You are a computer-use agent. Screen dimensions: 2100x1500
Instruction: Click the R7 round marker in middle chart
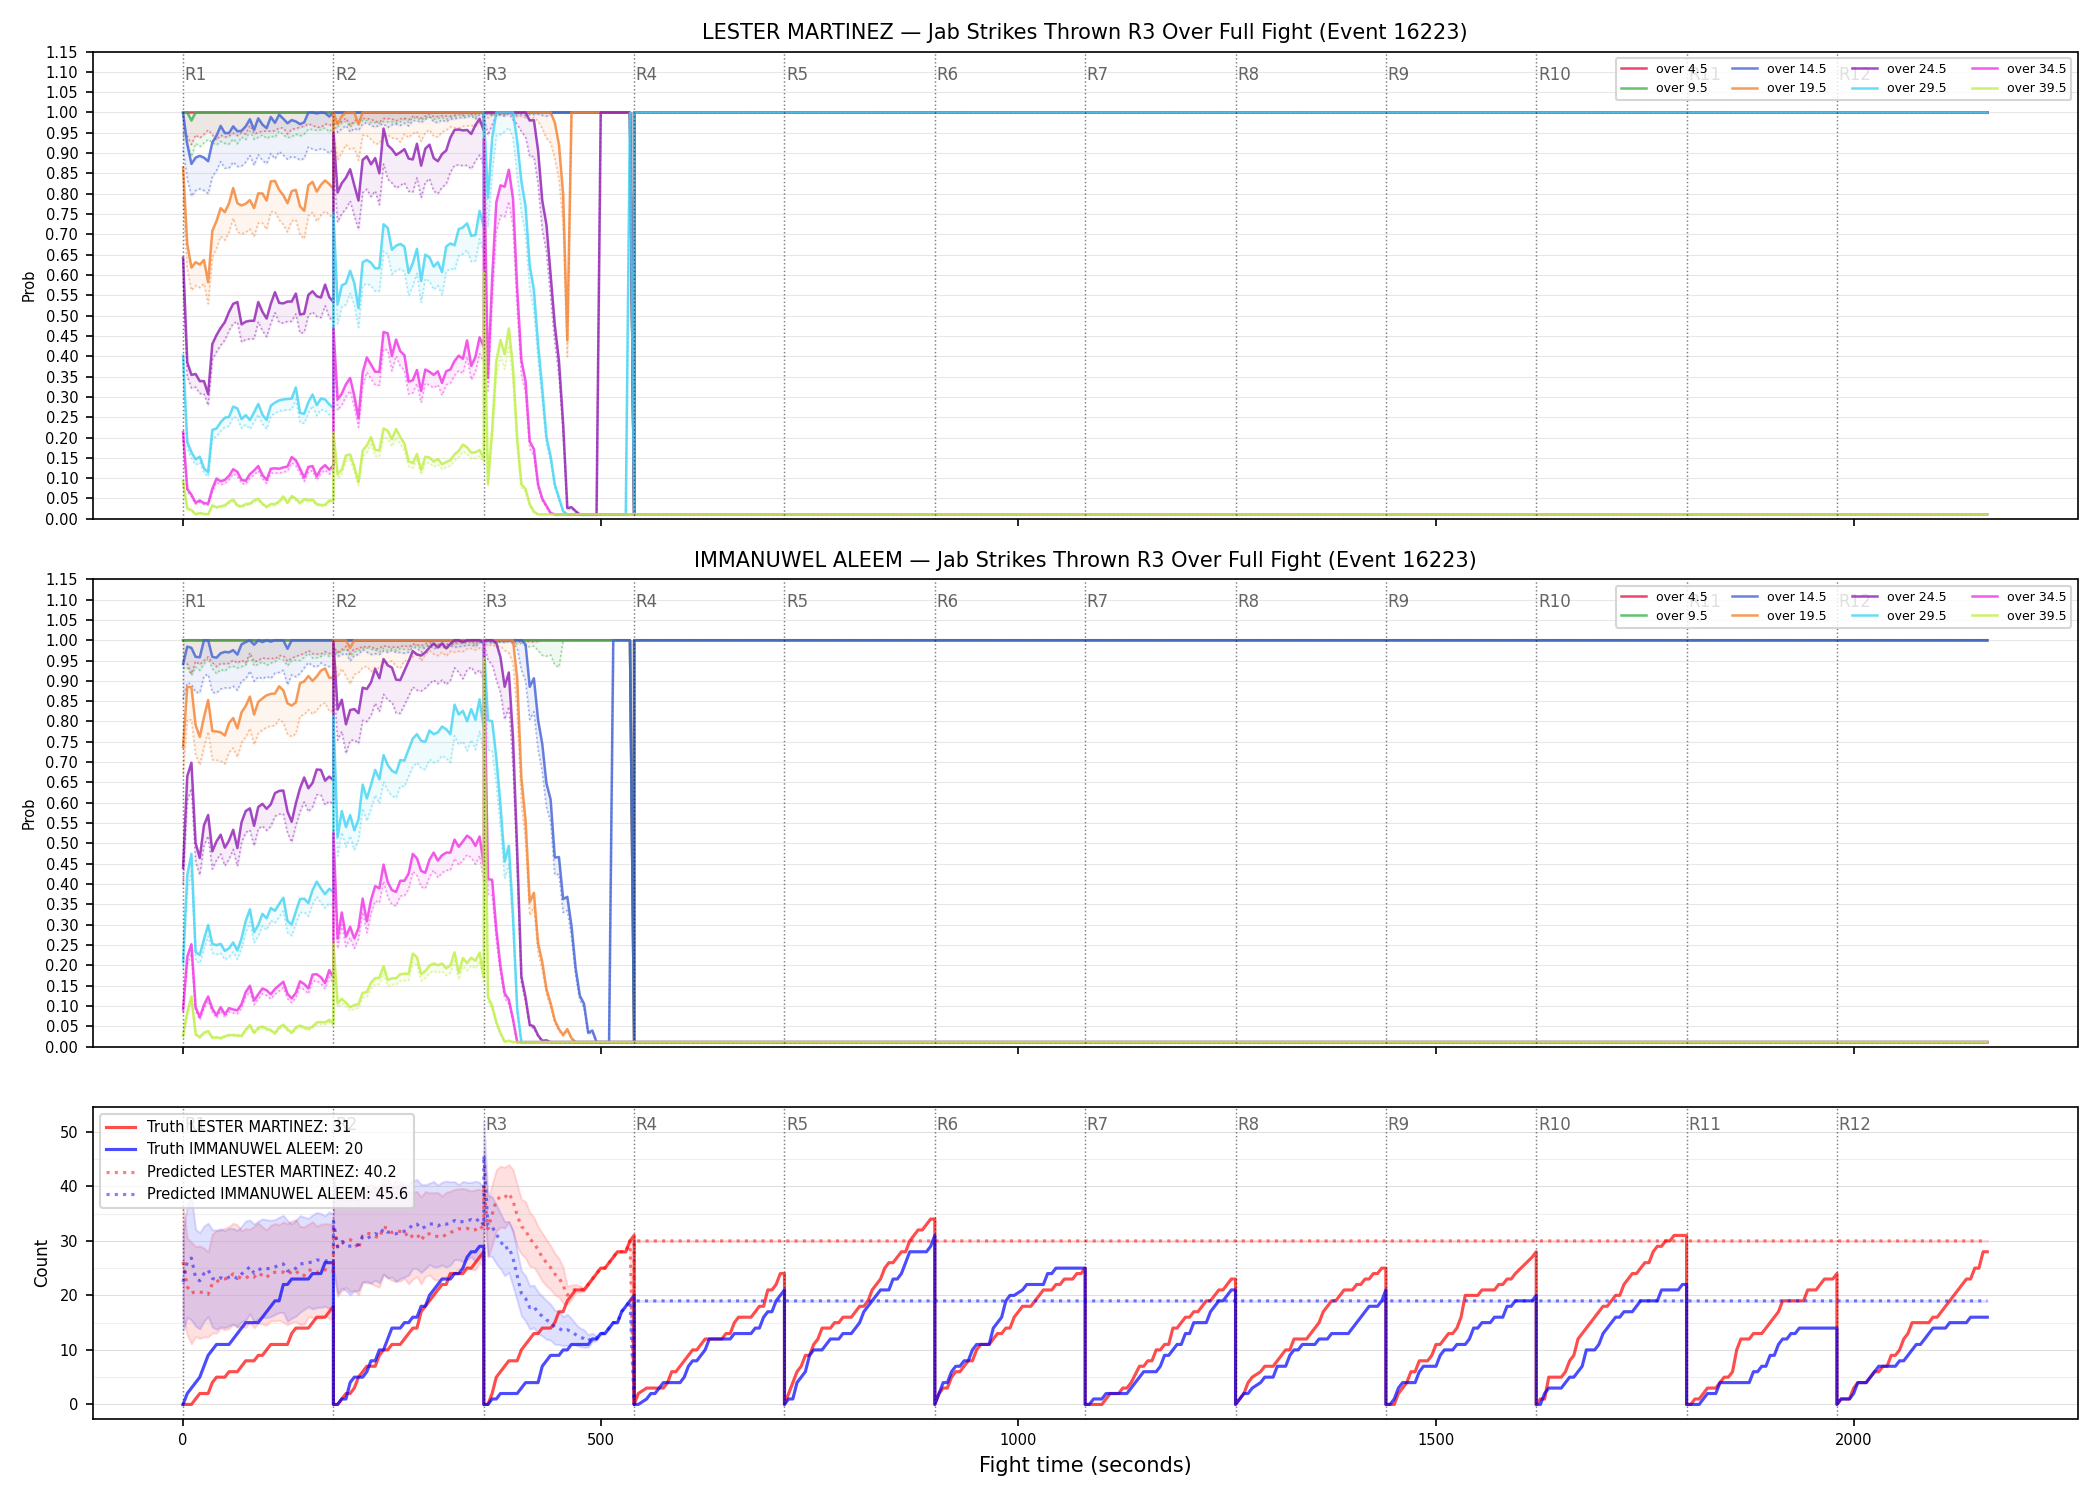pyautogui.click(x=1097, y=601)
